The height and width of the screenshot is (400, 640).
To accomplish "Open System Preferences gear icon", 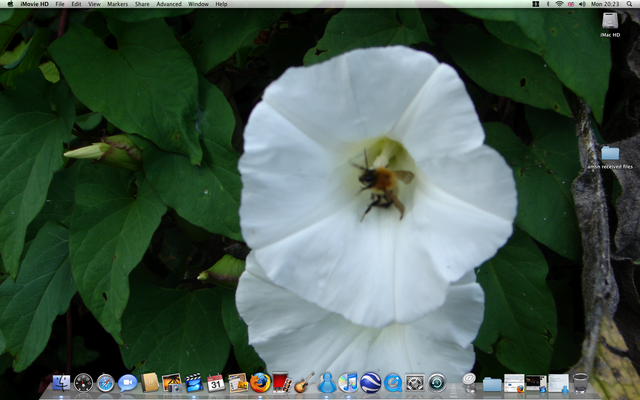I will pos(415,383).
